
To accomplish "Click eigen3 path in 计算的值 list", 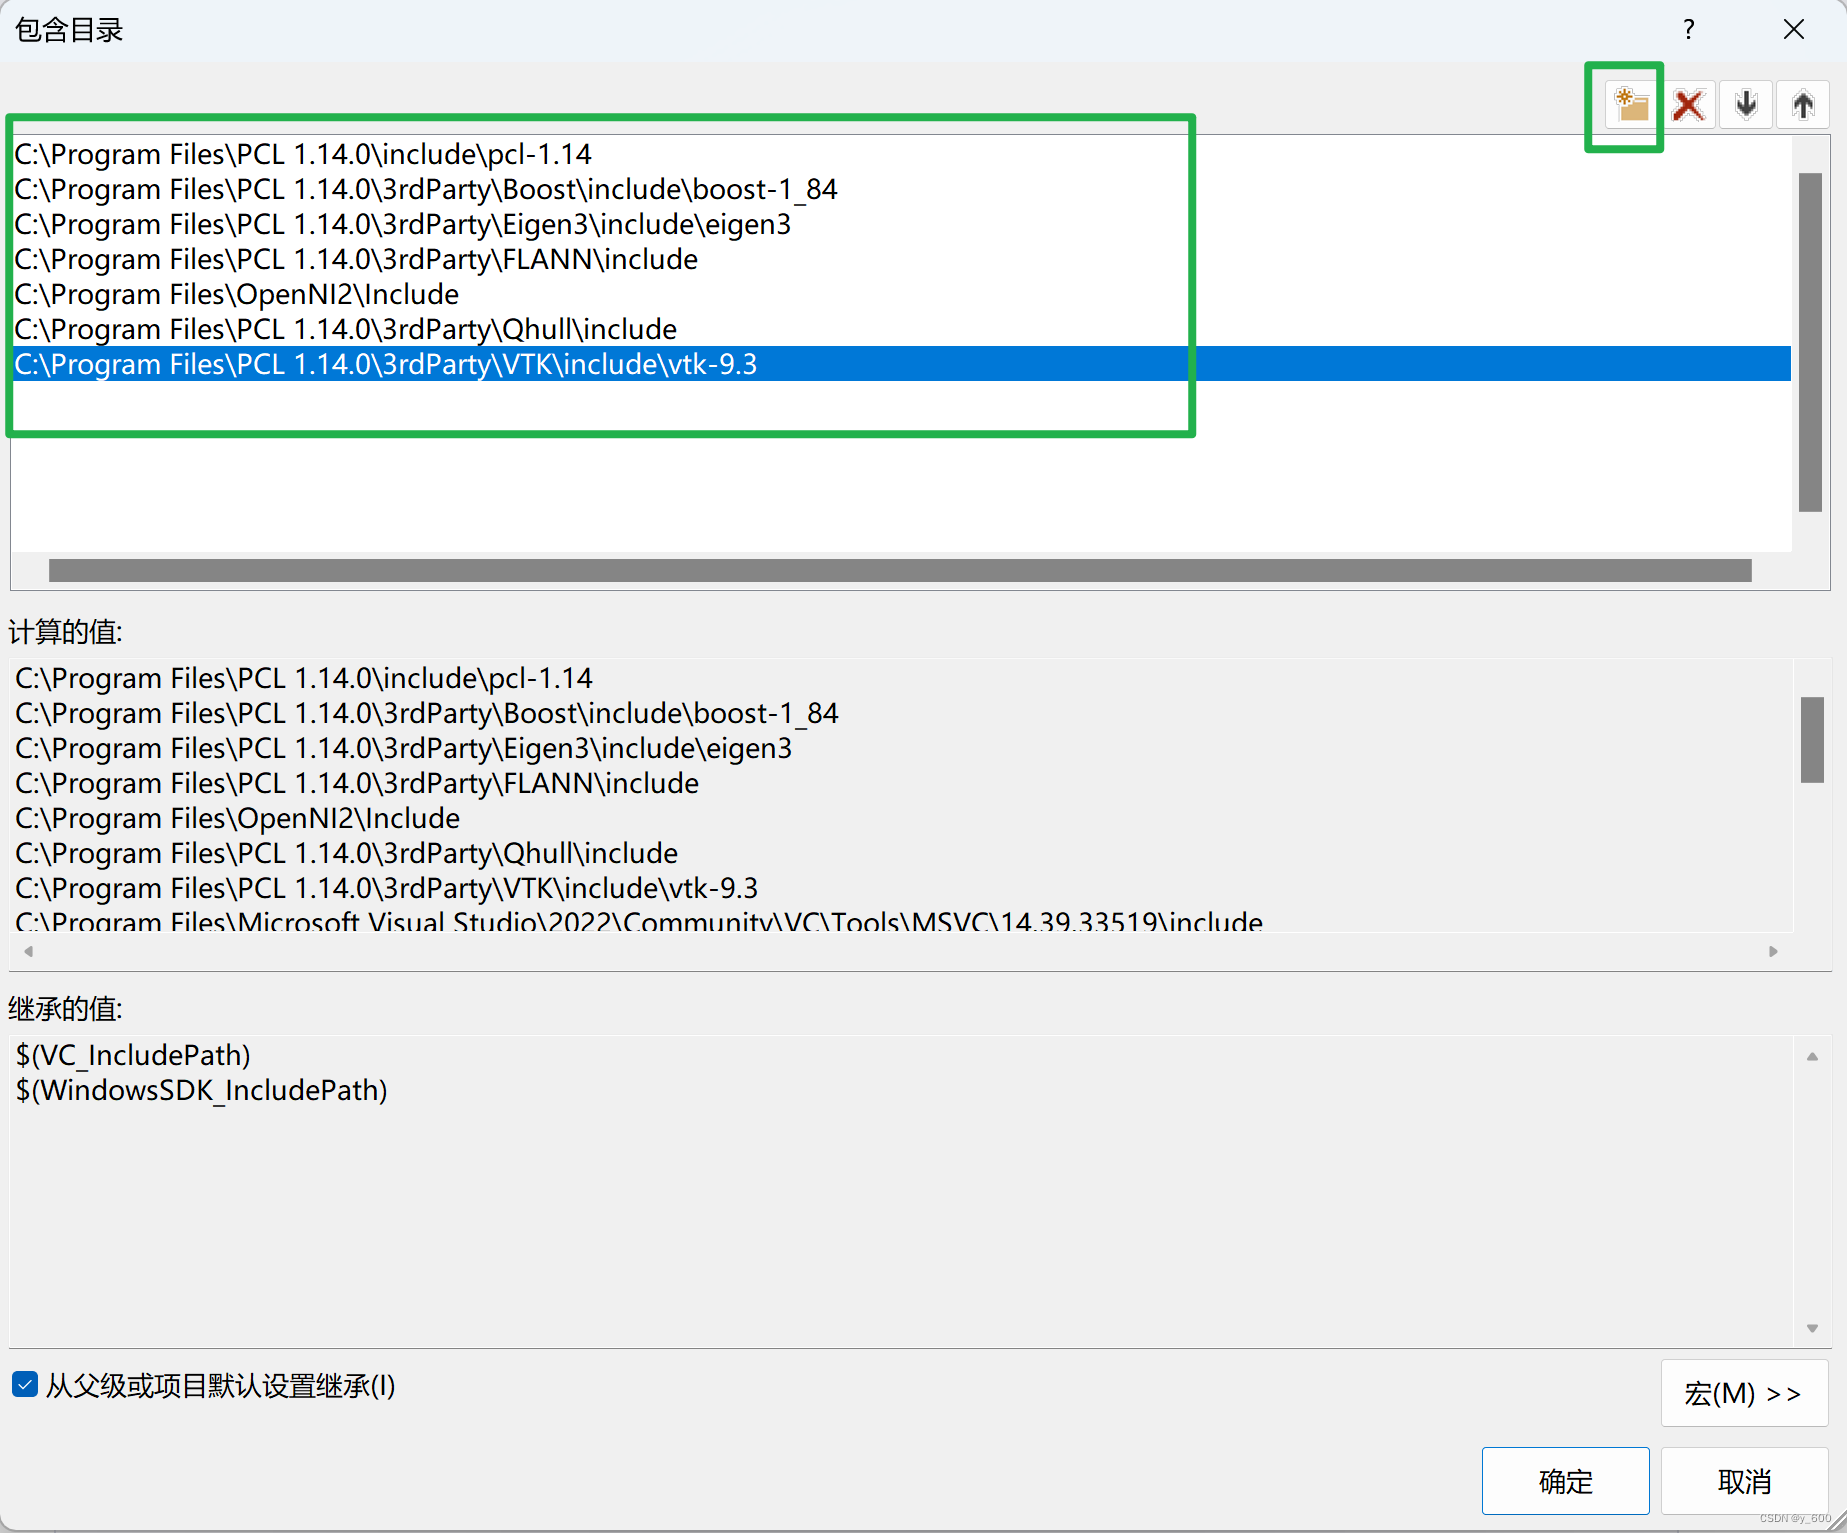I will coord(404,748).
